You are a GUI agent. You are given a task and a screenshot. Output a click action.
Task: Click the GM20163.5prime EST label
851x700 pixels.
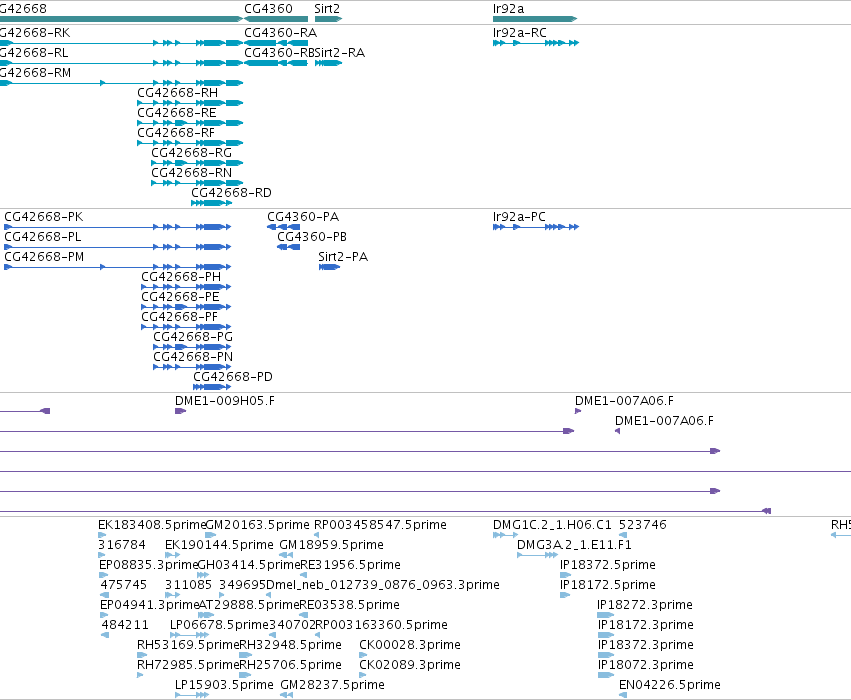[x=258, y=525]
